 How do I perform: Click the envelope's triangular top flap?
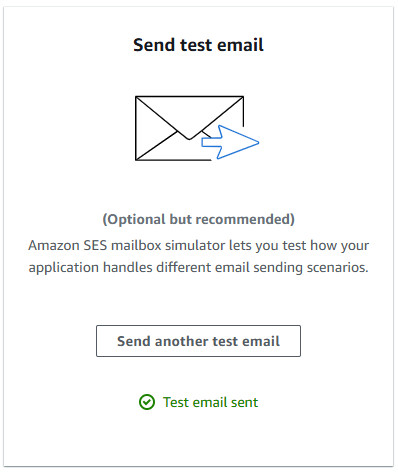[189, 115]
